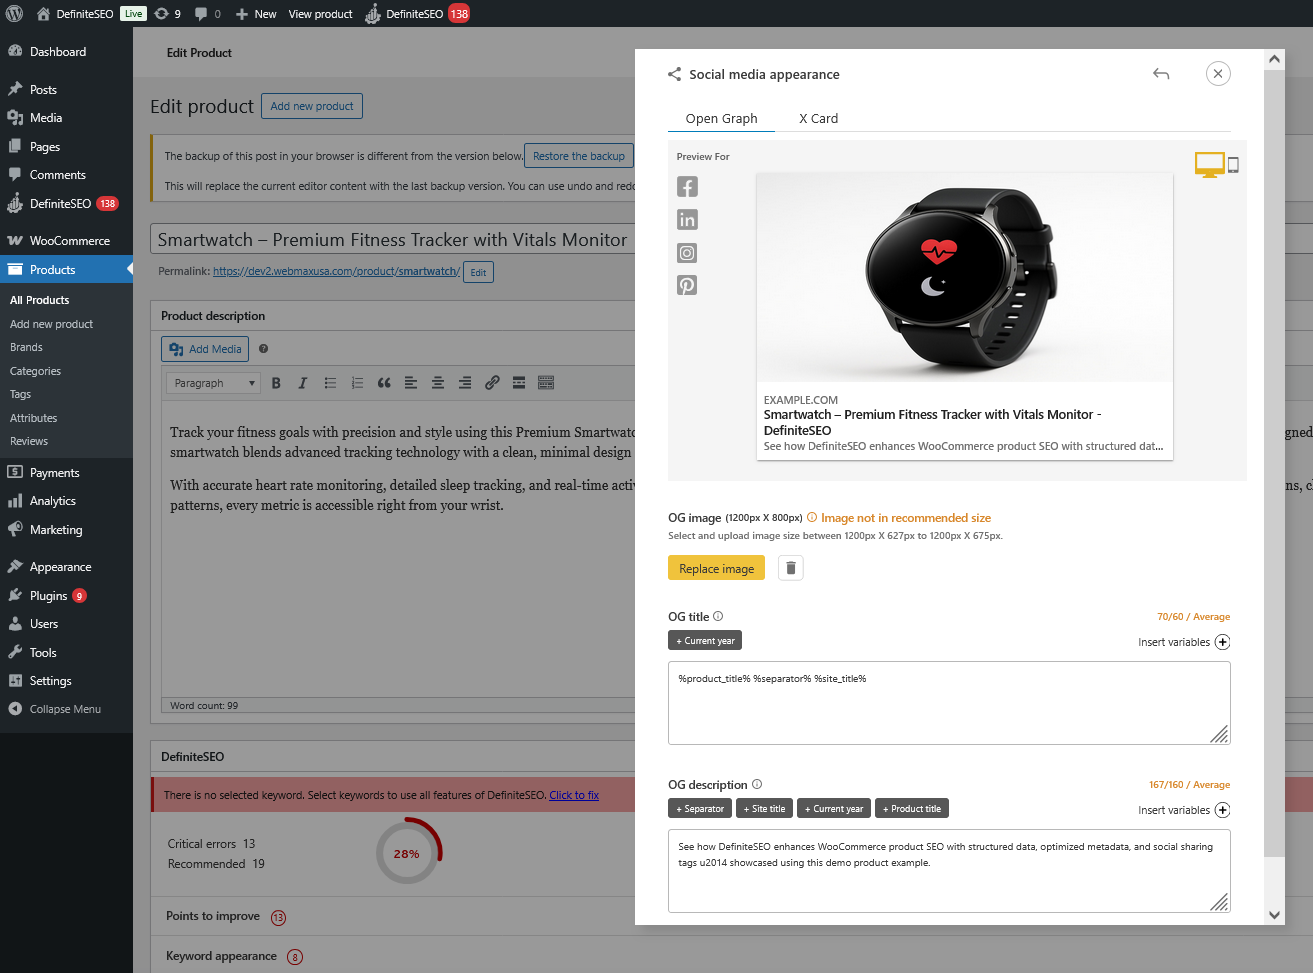The image size is (1313, 974).
Task: Click the Click to fix link
Action: click(x=573, y=794)
